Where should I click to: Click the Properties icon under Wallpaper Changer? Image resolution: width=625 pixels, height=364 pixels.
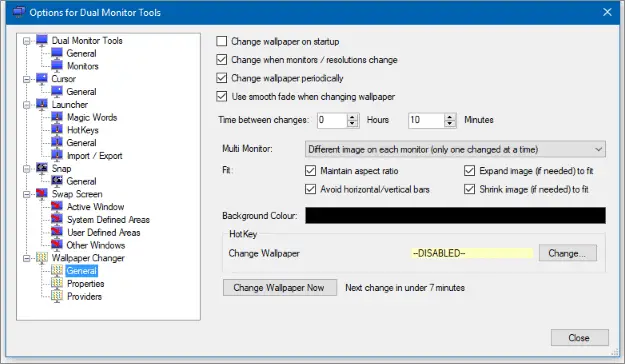tap(57, 283)
